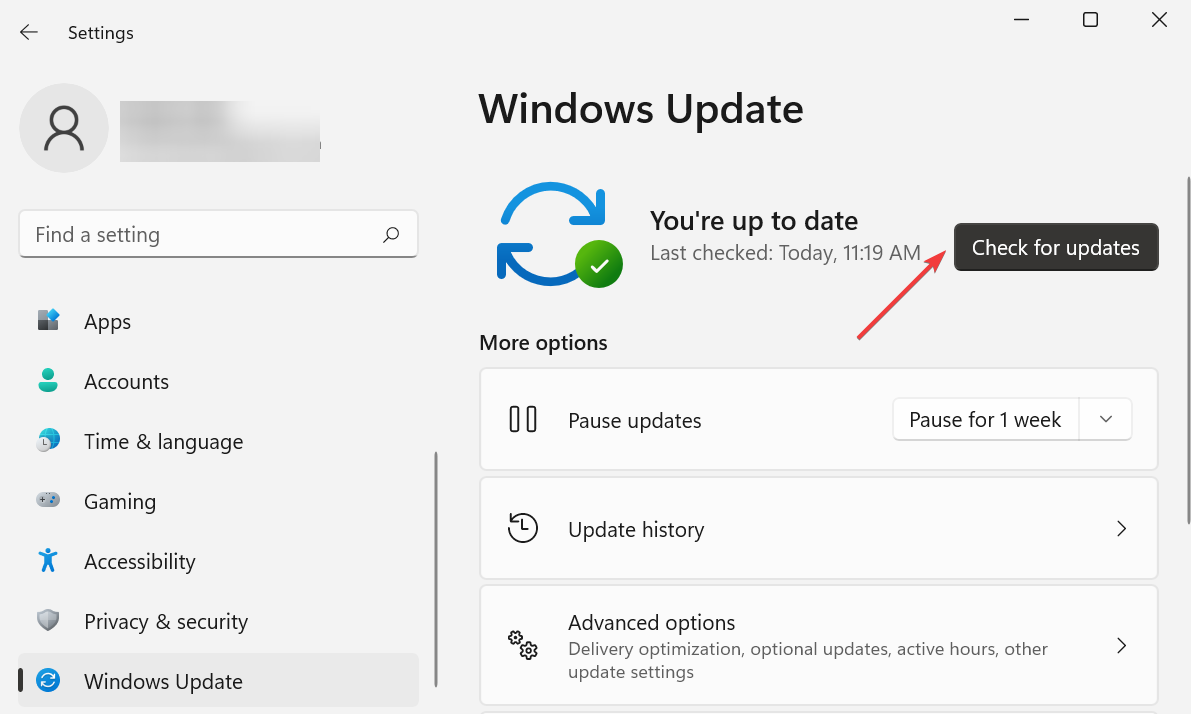
Task: Open the Pause for 1 week dropdown
Action: click(1105, 419)
